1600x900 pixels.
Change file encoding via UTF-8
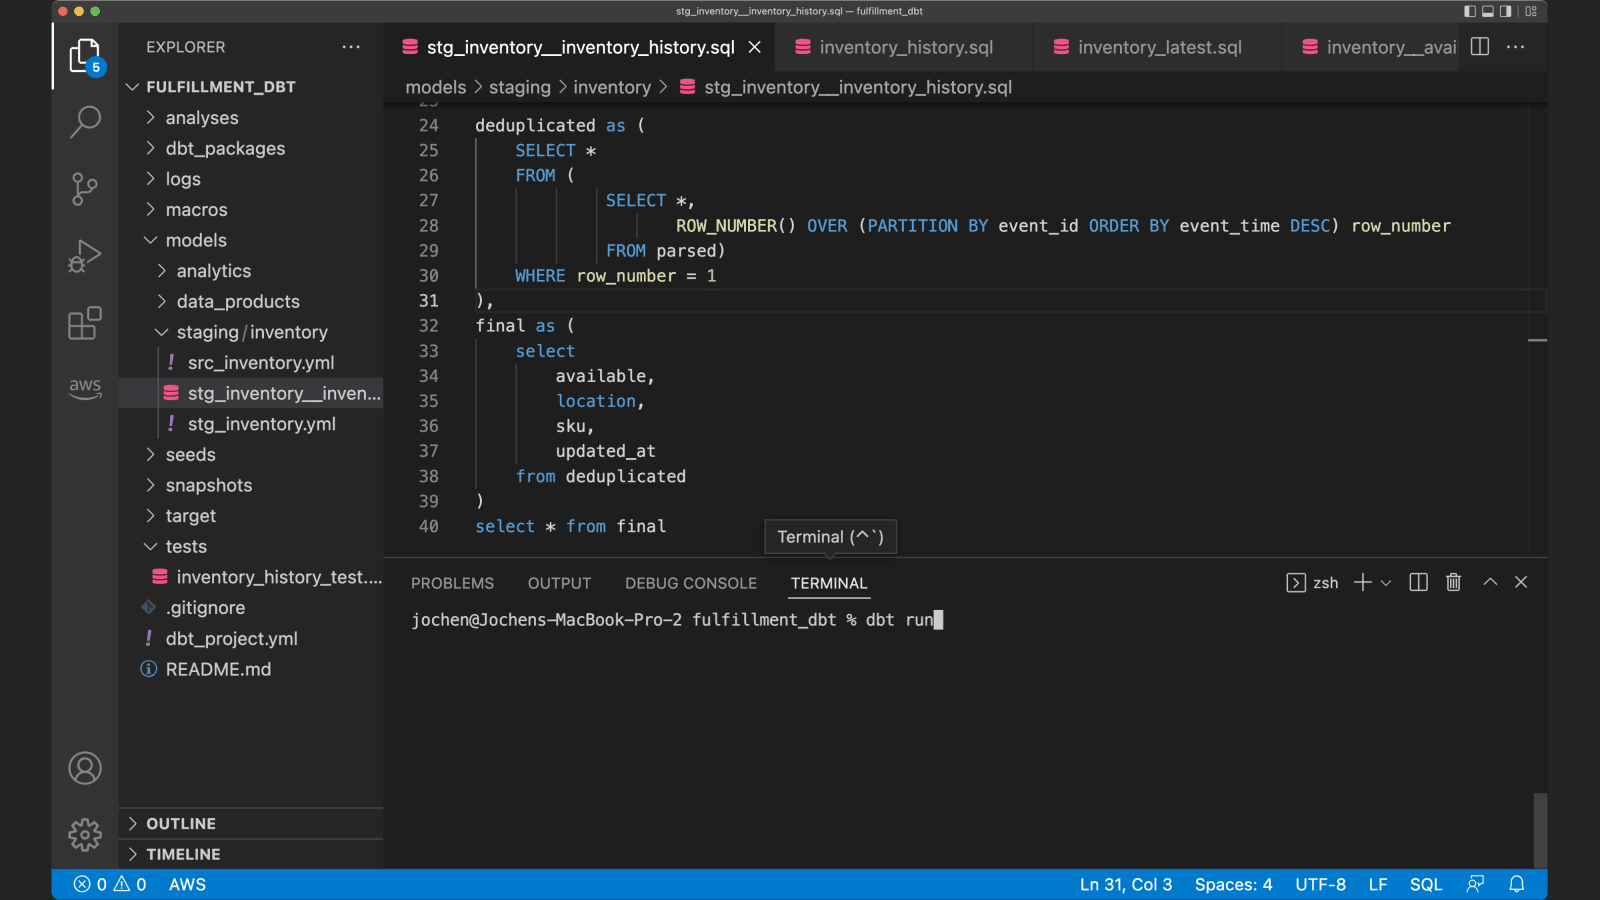point(1321,884)
